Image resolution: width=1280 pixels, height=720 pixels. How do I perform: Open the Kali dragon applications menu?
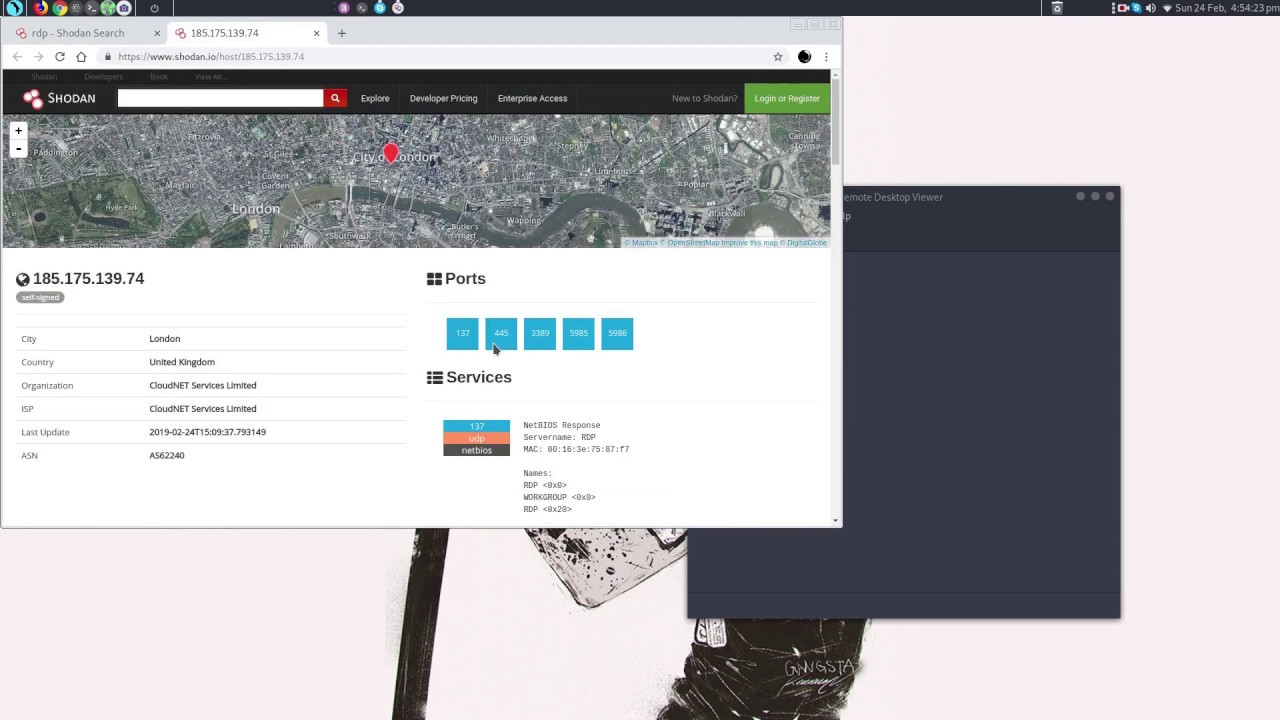[x=14, y=8]
